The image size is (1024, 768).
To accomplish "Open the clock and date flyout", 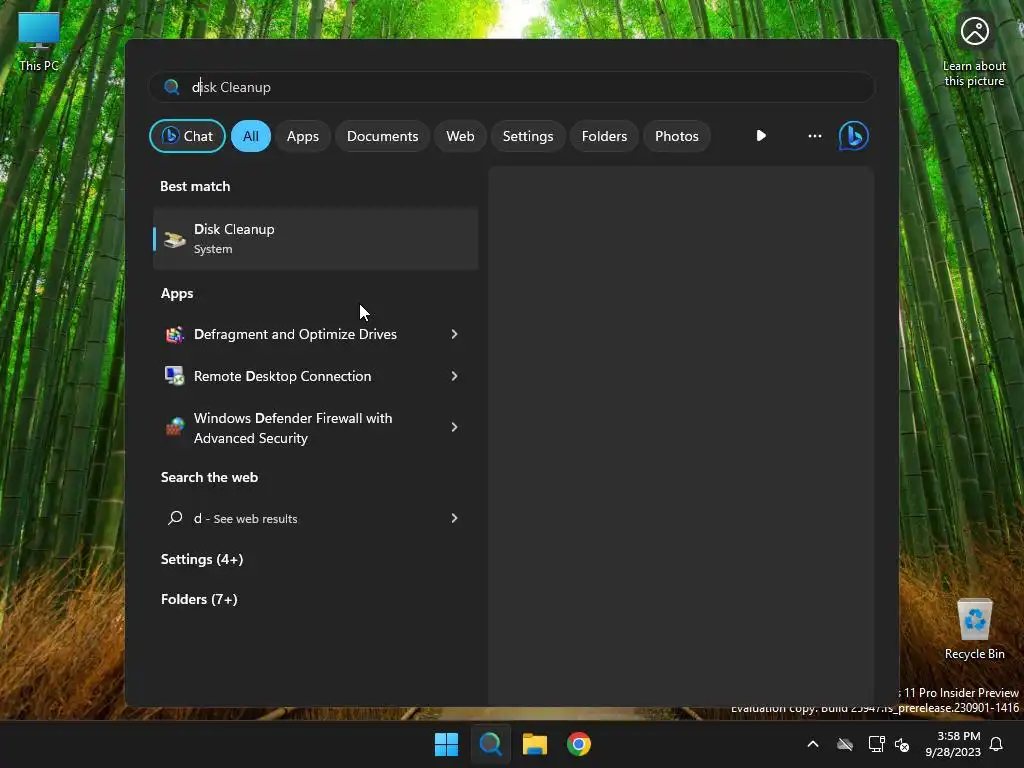I will [x=952, y=744].
